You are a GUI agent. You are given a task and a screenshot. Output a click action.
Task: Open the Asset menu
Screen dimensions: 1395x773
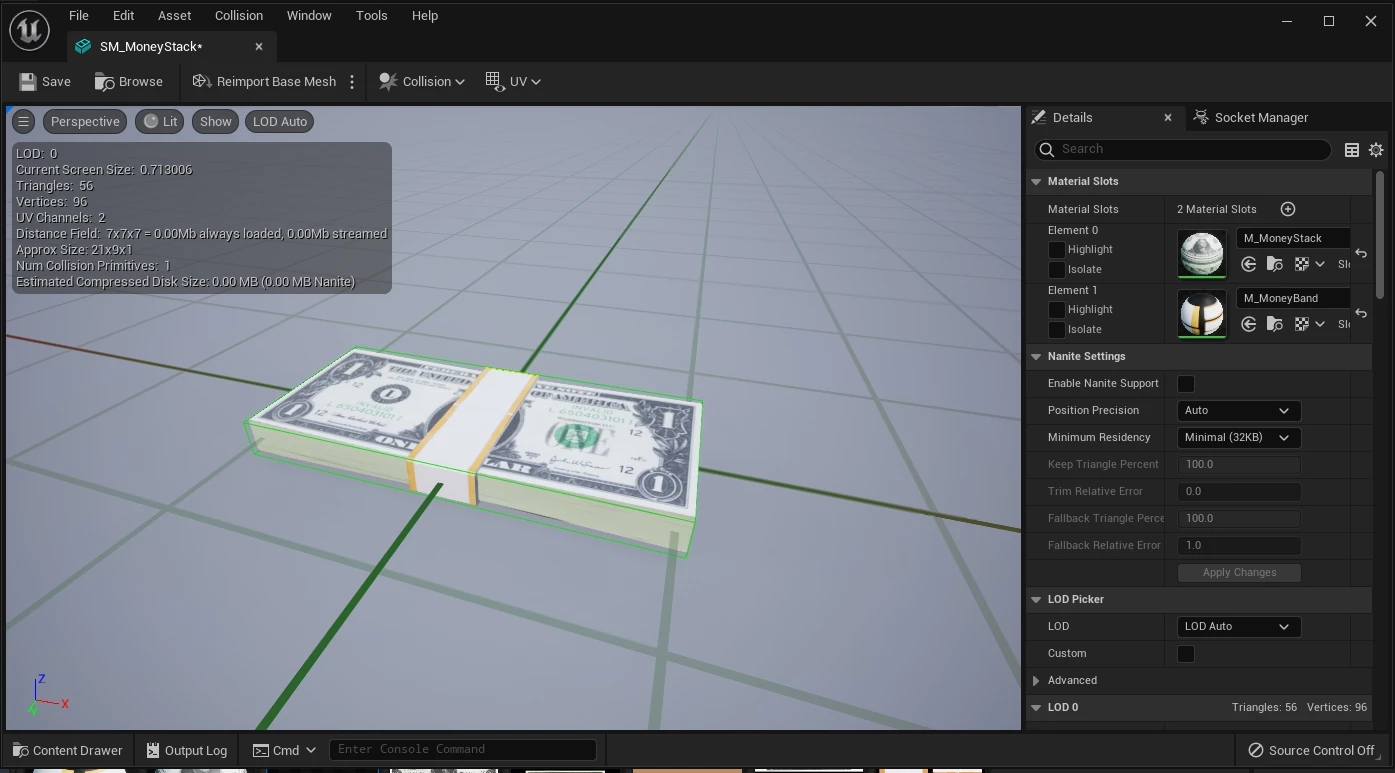click(x=174, y=16)
